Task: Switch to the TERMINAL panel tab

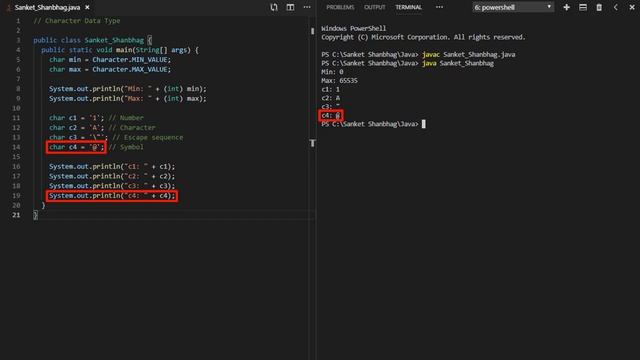Action: tap(409, 7)
